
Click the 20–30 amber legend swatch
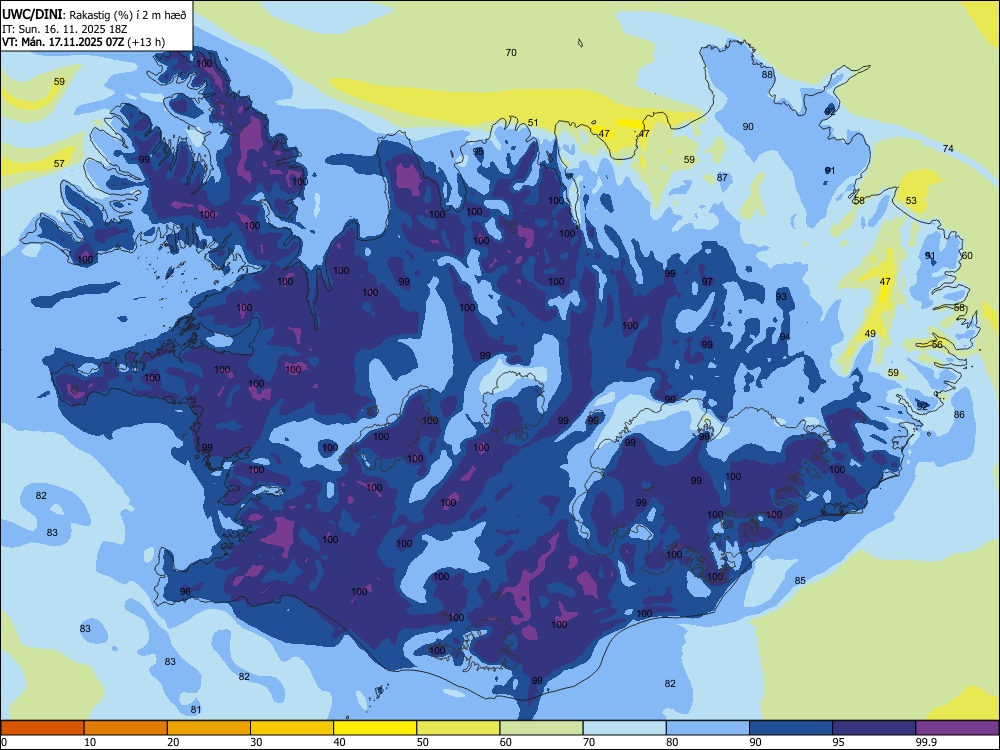pyautogui.click(x=209, y=728)
